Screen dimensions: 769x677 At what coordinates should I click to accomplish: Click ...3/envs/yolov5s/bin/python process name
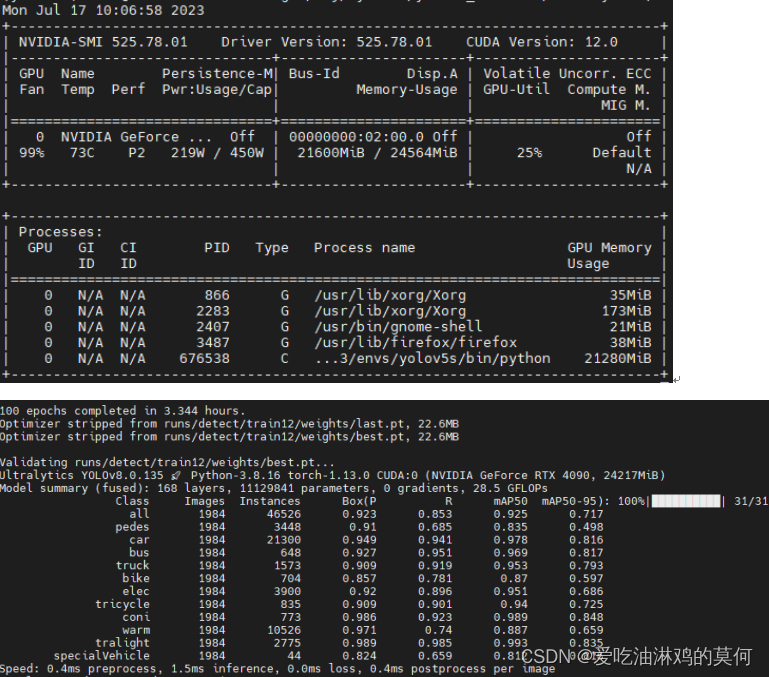pos(433,359)
